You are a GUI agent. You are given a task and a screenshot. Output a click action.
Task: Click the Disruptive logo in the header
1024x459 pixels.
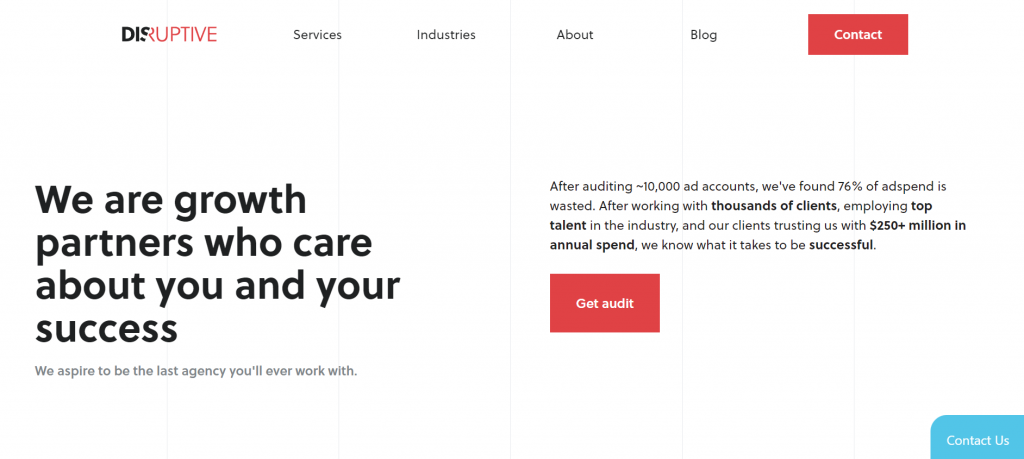coord(169,35)
